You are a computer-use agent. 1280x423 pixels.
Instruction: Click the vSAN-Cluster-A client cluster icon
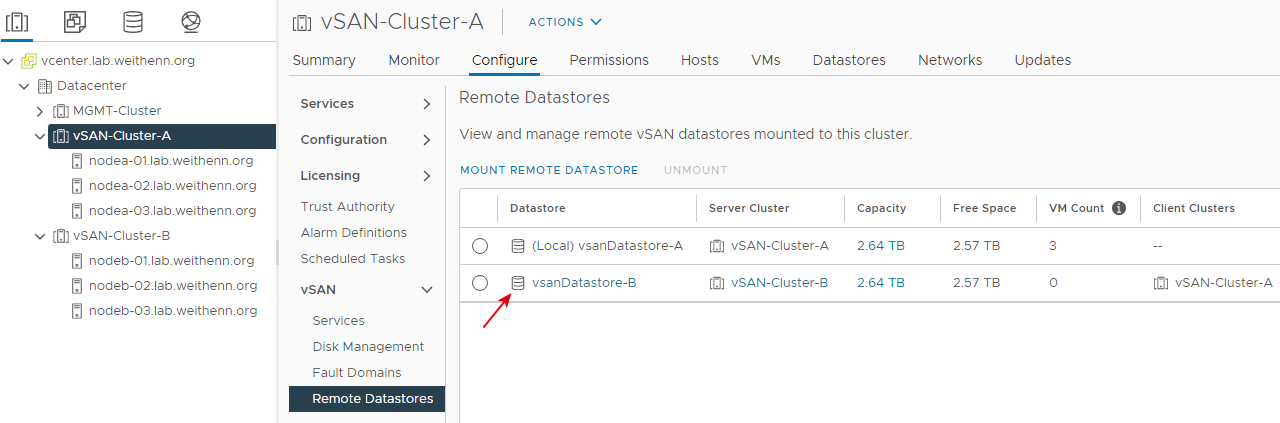1161,283
